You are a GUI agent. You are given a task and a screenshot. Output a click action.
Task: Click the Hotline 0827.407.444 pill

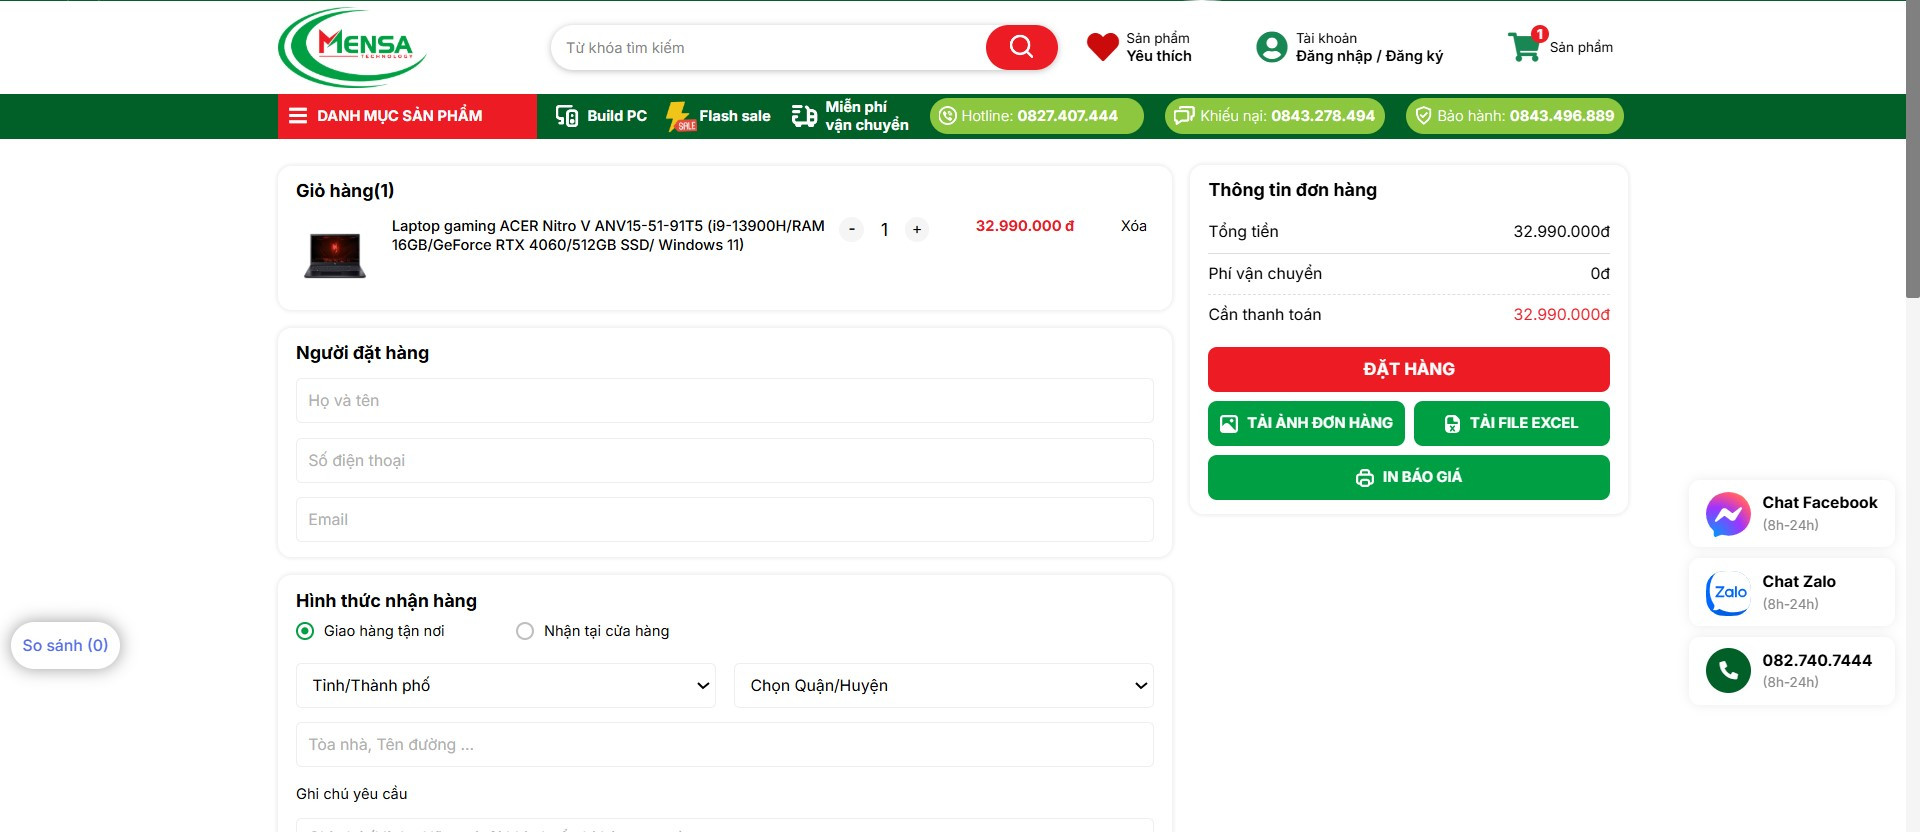1037,116
